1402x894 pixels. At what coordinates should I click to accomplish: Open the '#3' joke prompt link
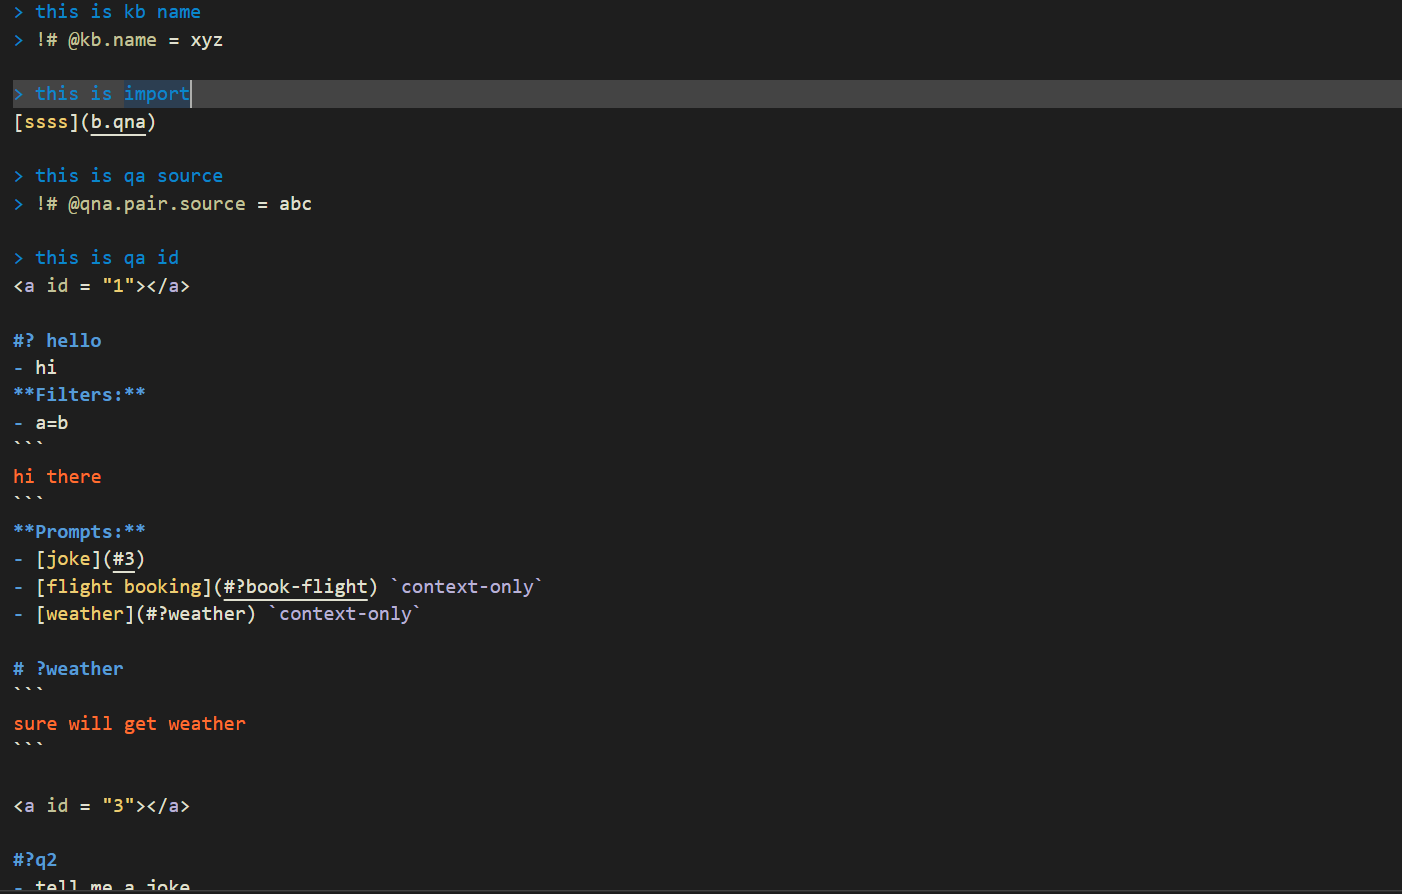(124, 559)
